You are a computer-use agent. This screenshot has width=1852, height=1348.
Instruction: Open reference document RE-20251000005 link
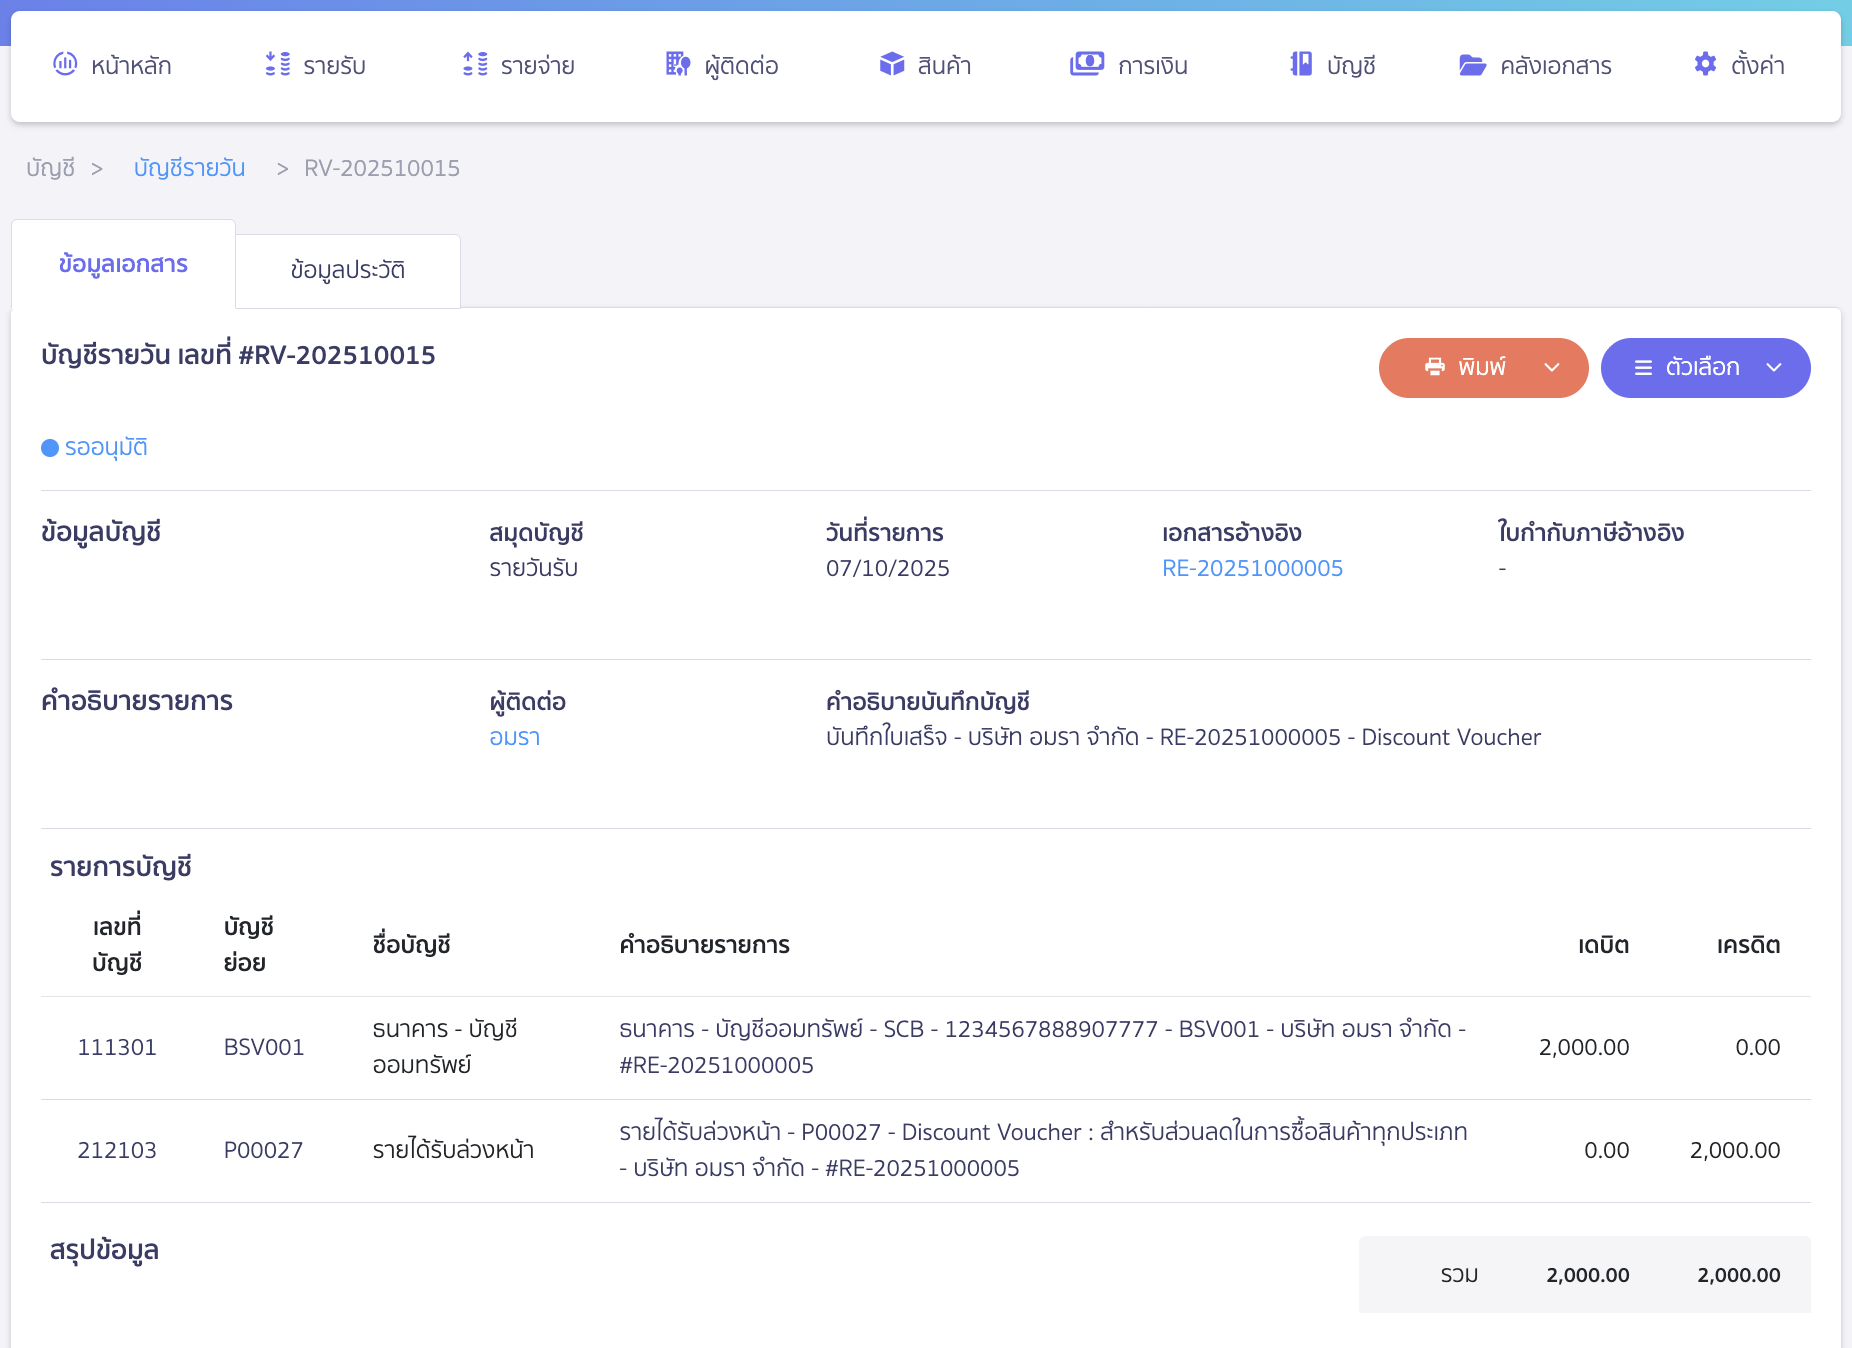pyautogui.click(x=1252, y=569)
